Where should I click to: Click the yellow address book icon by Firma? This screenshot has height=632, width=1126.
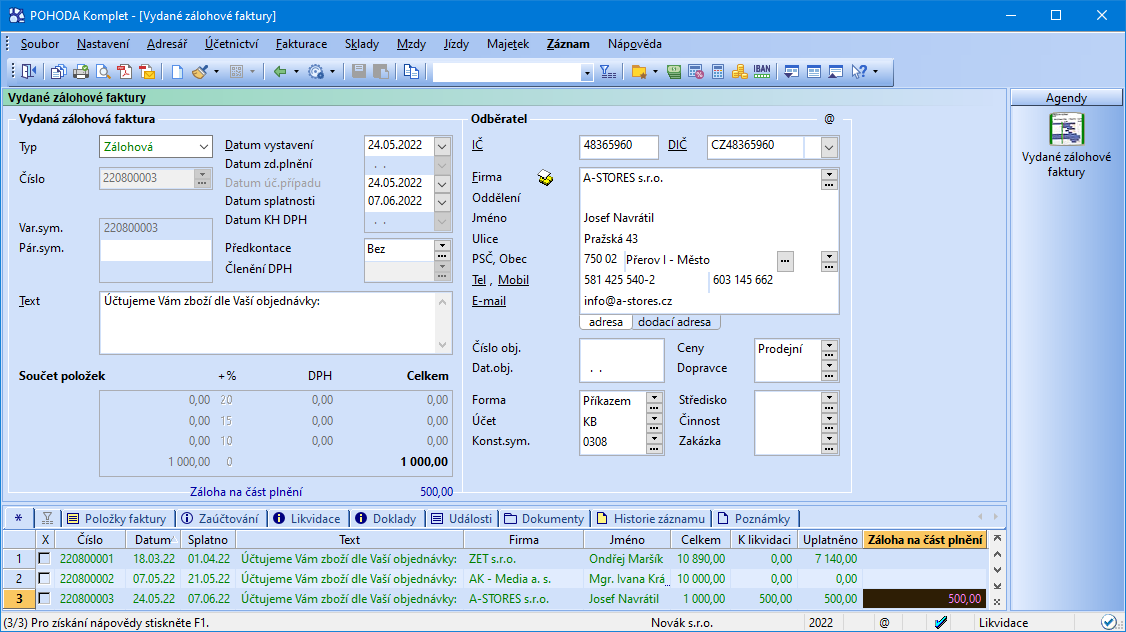pos(546,177)
